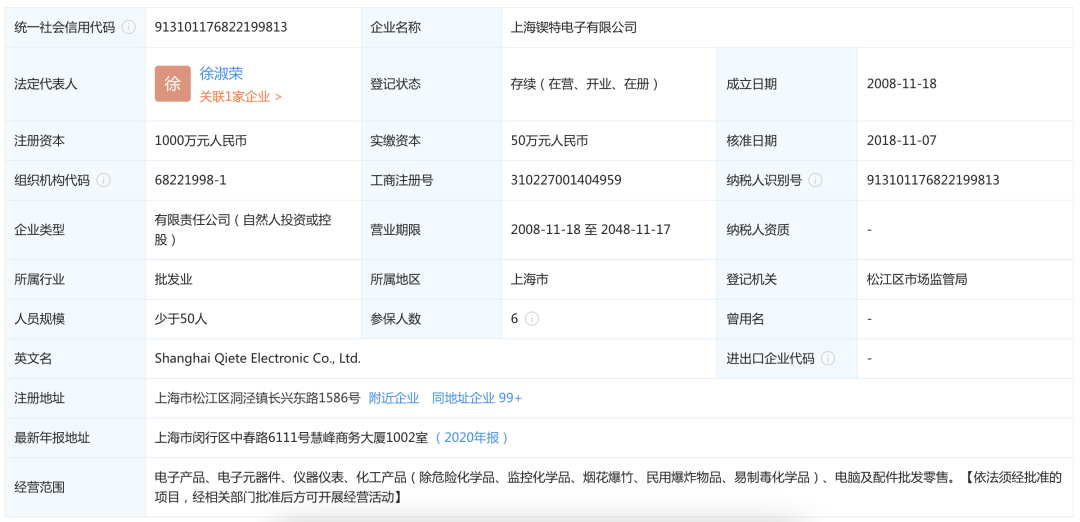Screen dimensions: 1080x522
Task: Click the 注册资本 label cell
Action: [x=75, y=140]
